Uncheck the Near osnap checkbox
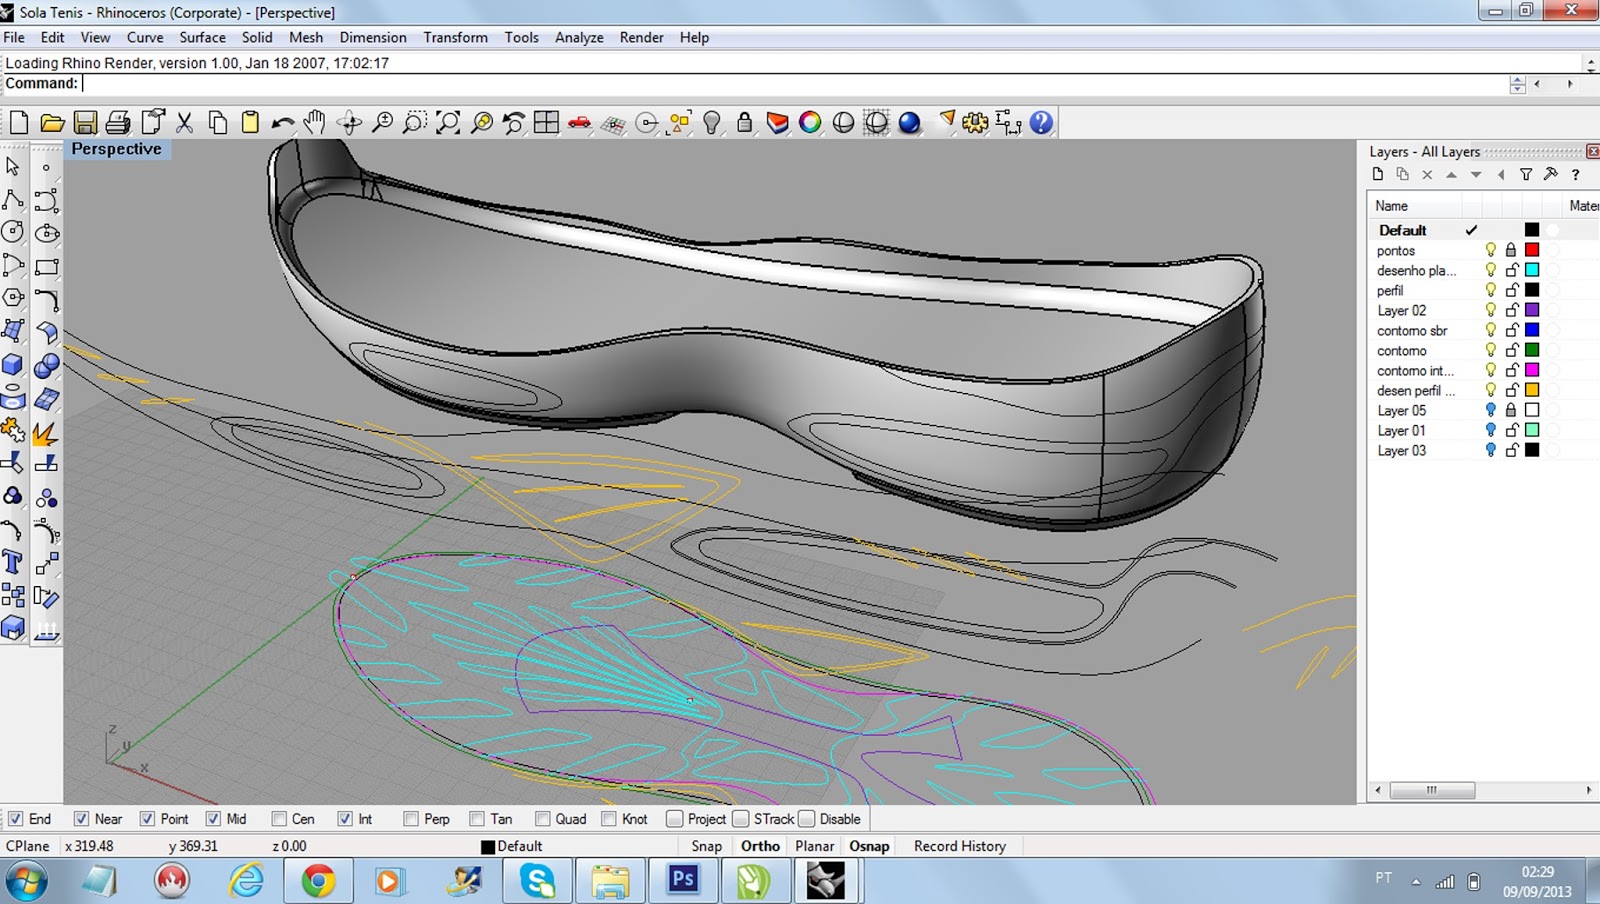The height and width of the screenshot is (904, 1600). 81,819
